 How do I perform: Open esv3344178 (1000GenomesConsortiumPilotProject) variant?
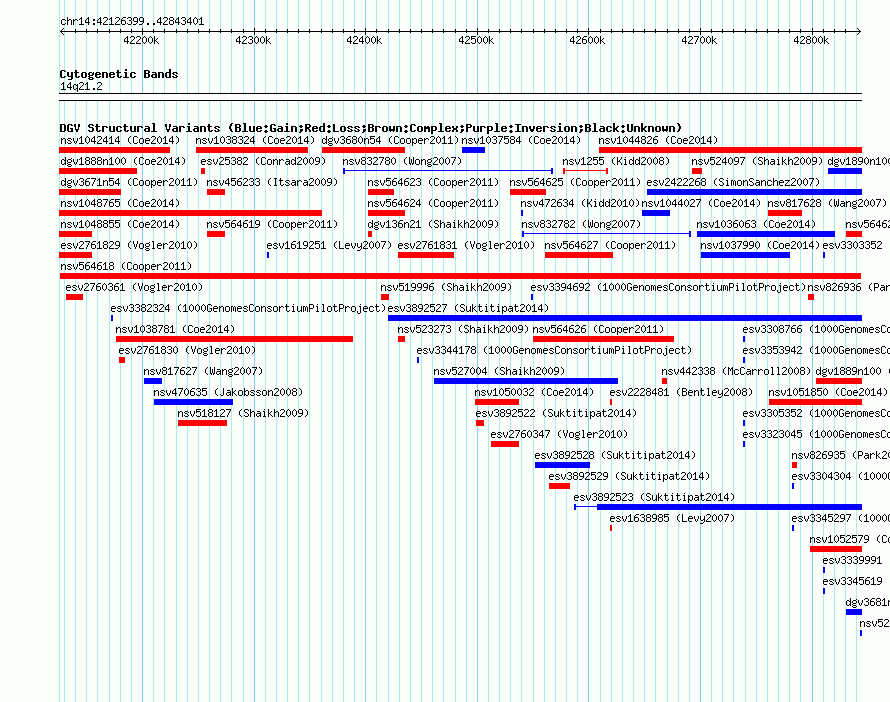[554, 350]
